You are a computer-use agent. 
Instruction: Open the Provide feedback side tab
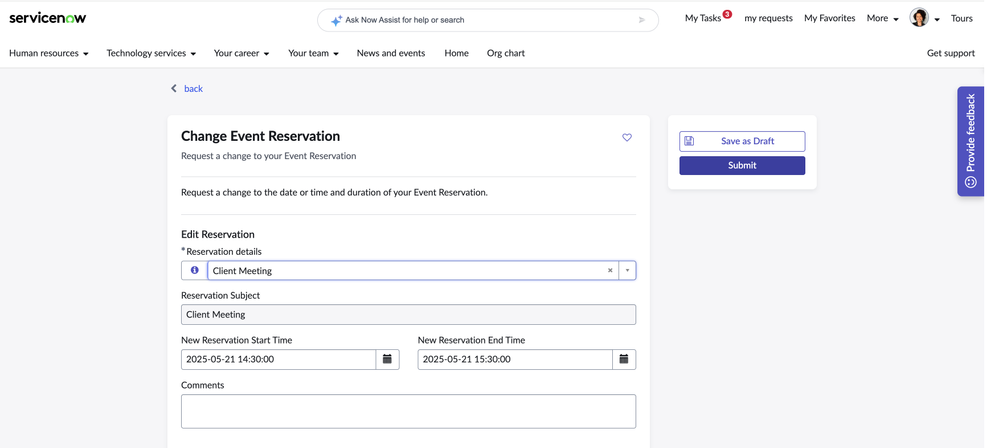(970, 141)
